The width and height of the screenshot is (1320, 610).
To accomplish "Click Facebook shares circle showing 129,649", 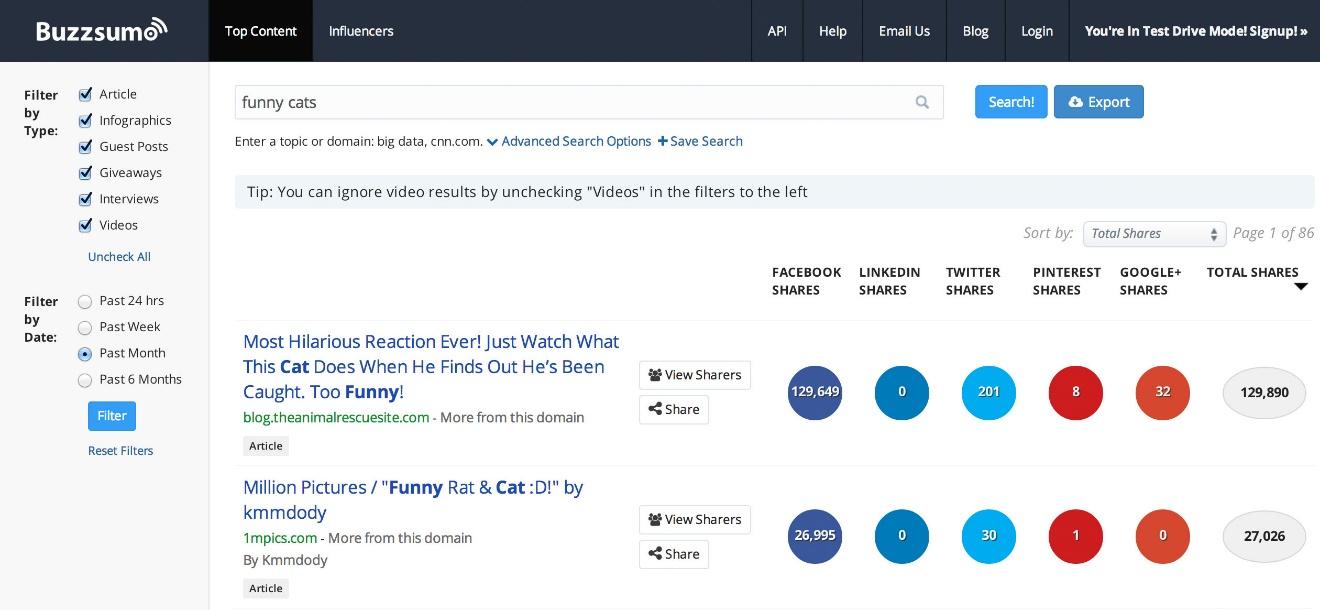I will coord(815,392).
